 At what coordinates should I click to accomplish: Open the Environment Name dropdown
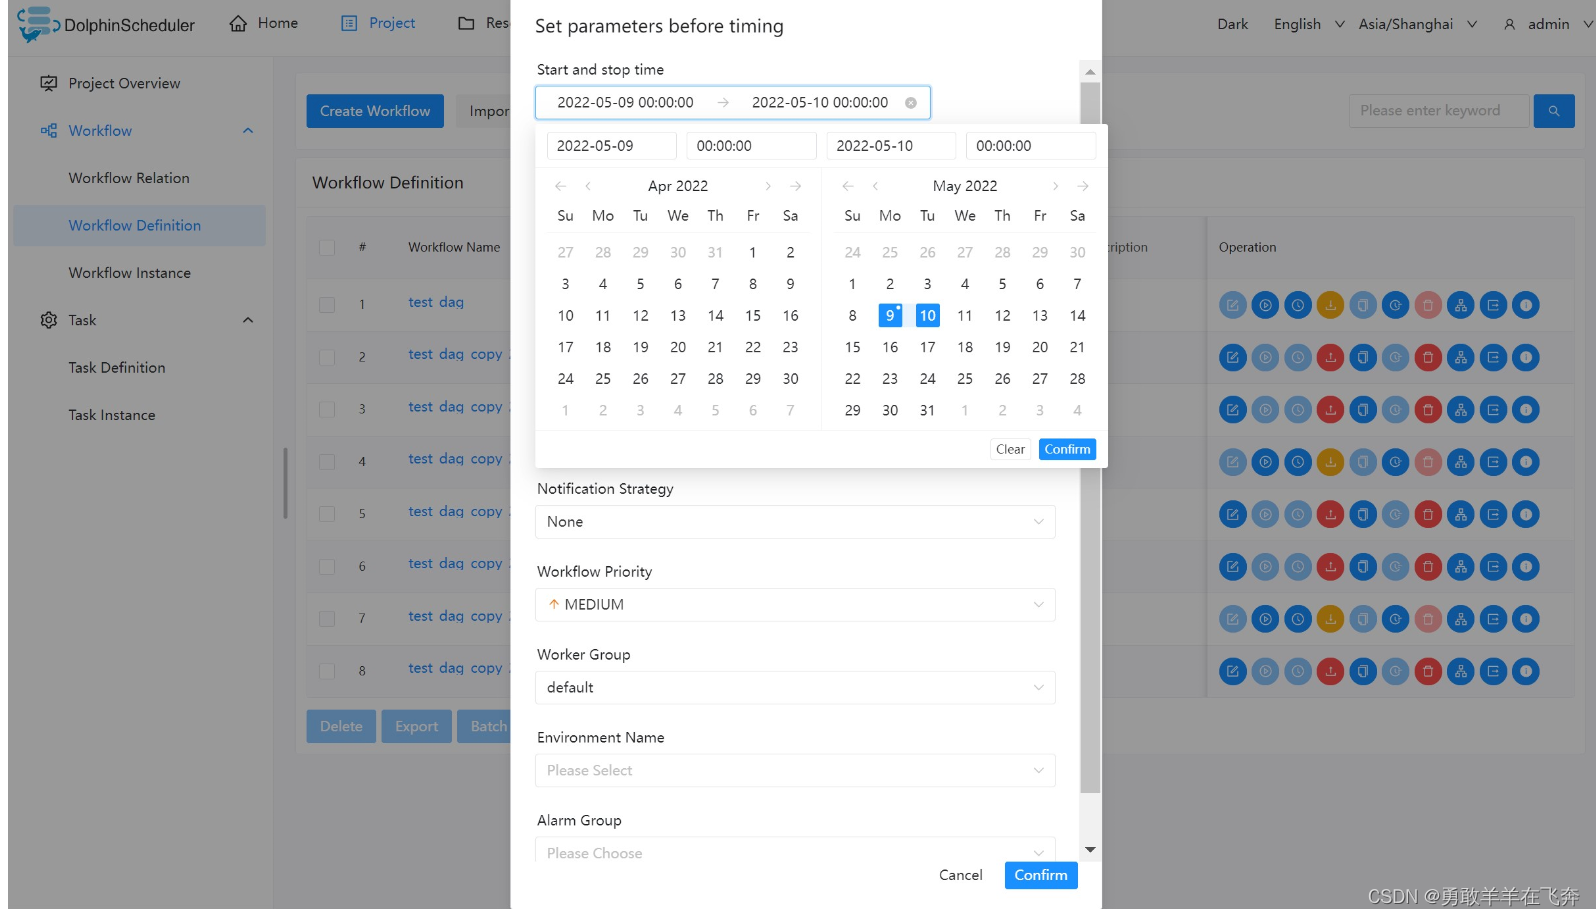point(795,771)
